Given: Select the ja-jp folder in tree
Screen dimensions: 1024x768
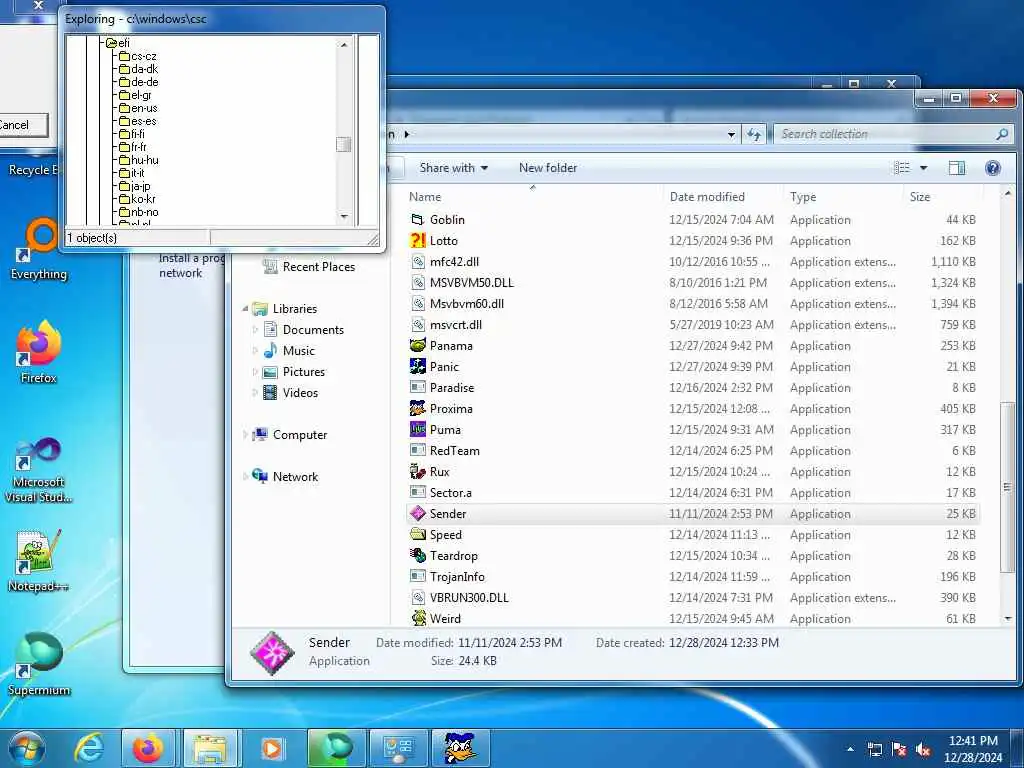Looking at the screenshot, I should (x=135, y=186).
